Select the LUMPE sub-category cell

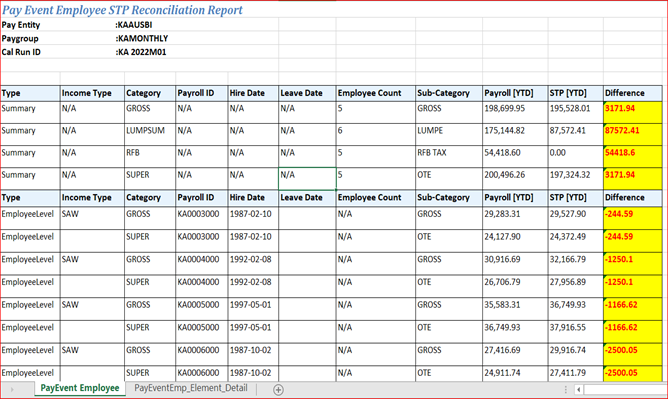click(x=449, y=135)
